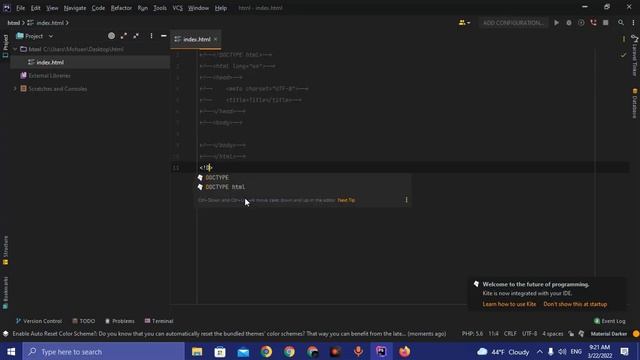640x360 pixels.
Task: Click Collapse All icon in Project panel
Action: coord(136,36)
